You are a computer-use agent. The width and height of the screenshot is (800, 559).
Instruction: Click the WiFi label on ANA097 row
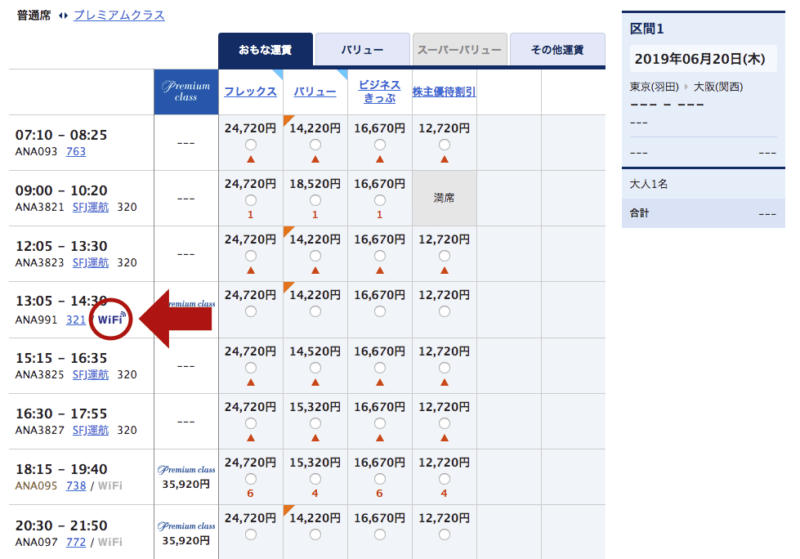(109, 542)
